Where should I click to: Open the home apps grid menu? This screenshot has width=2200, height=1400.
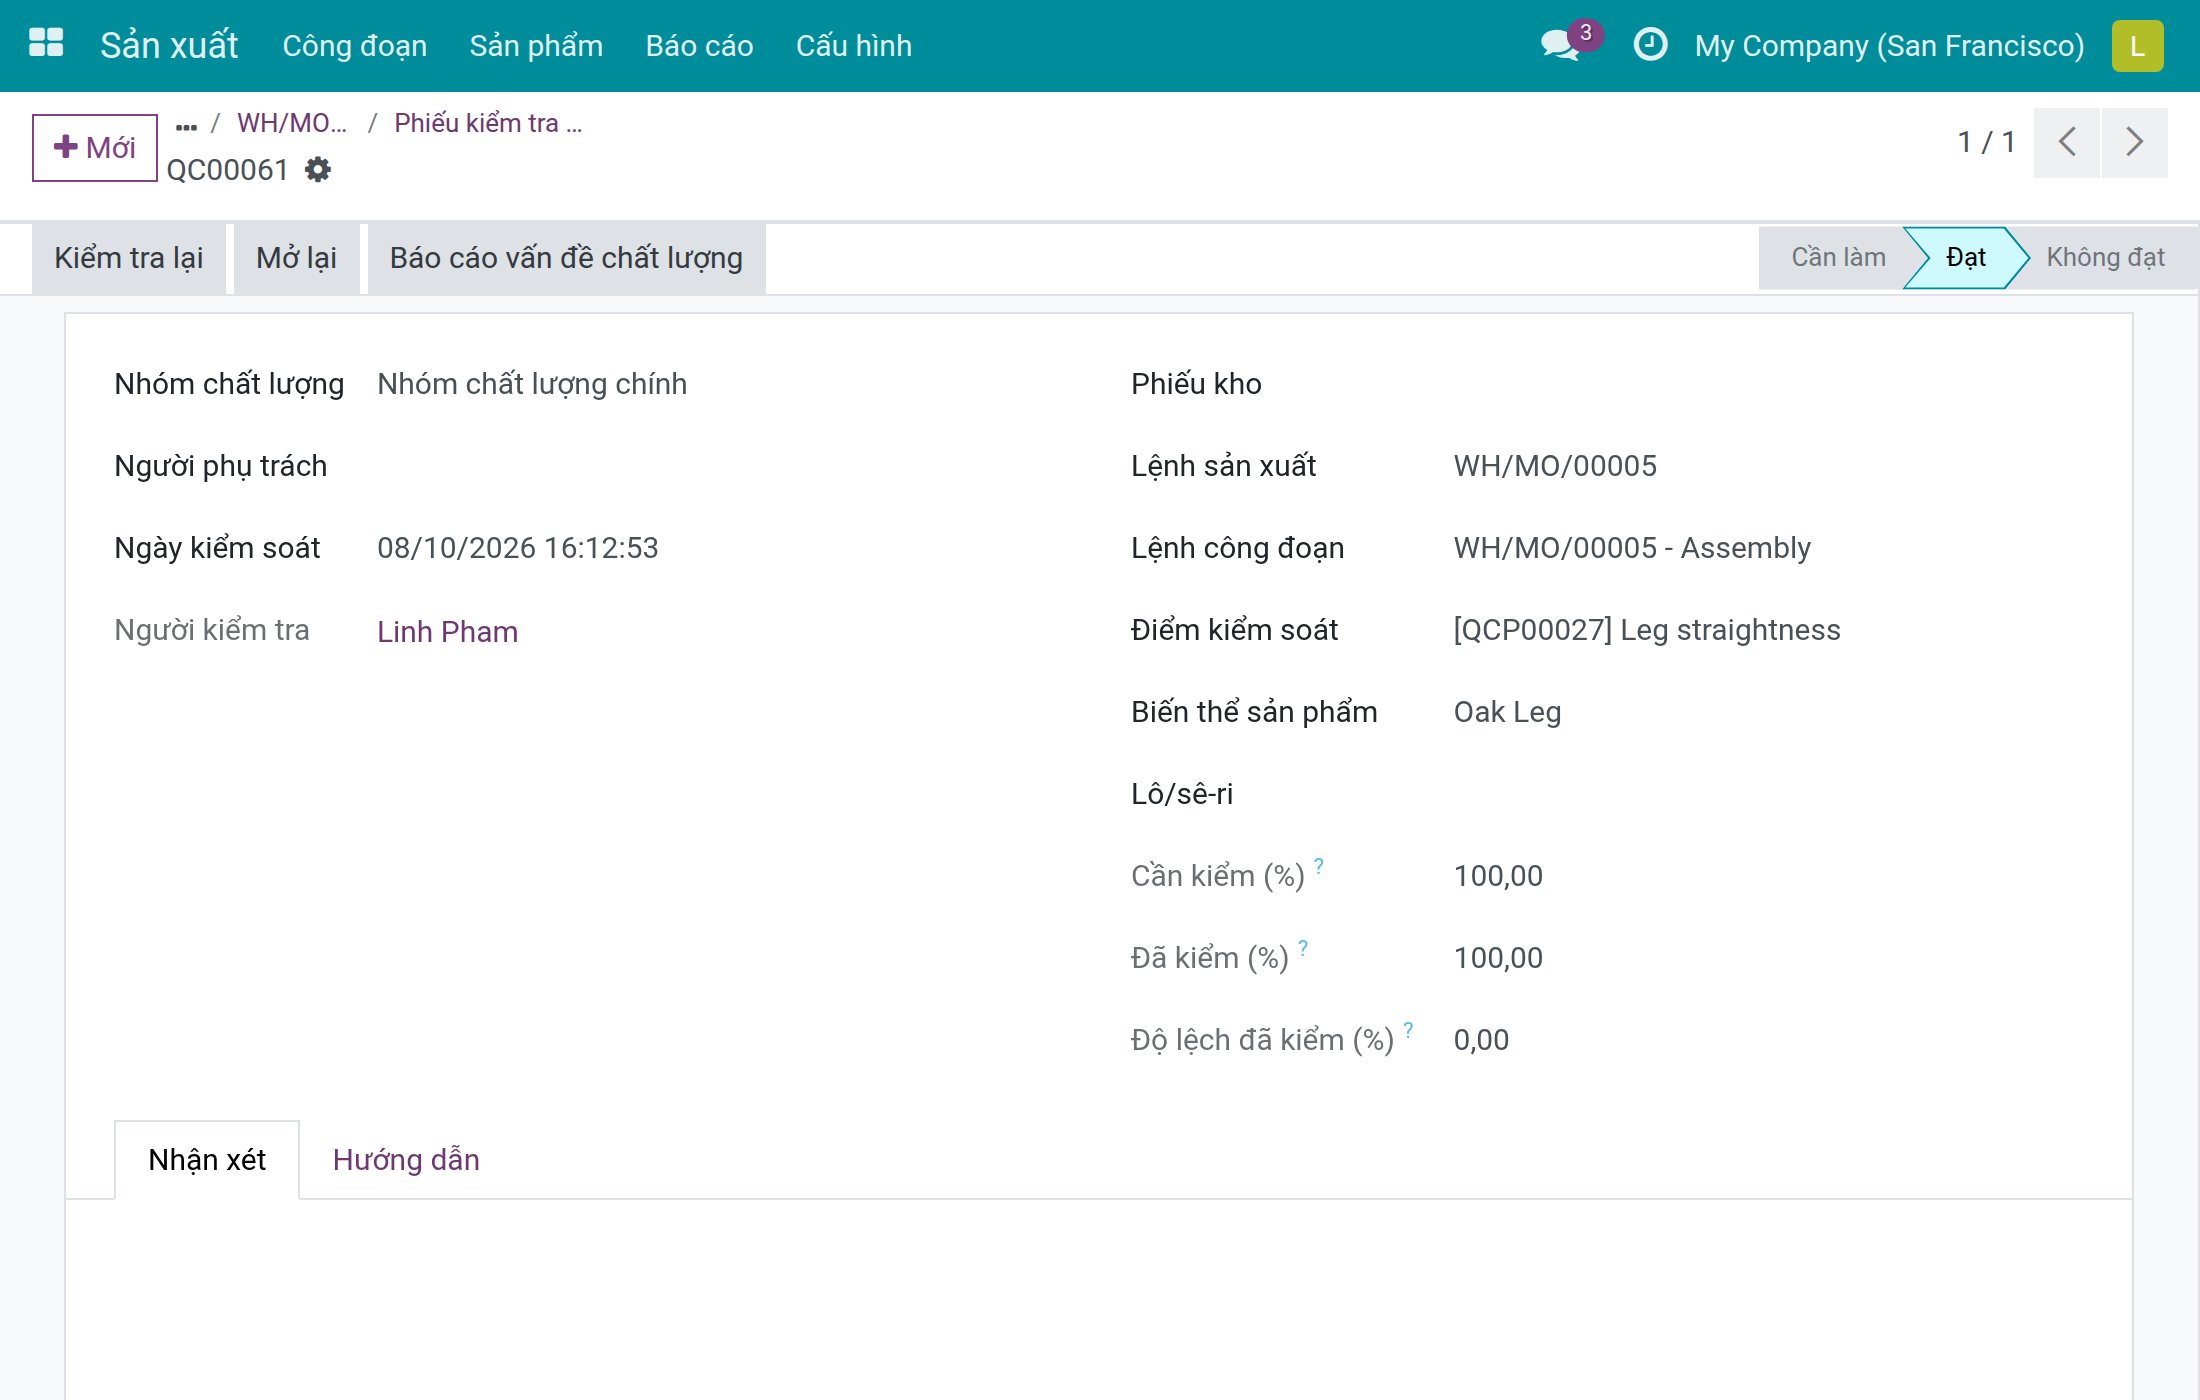point(46,45)
